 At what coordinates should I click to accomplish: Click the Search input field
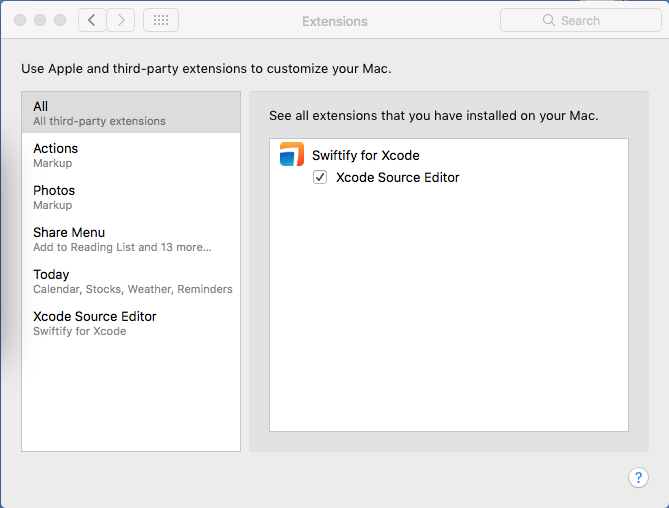point(590,20)
